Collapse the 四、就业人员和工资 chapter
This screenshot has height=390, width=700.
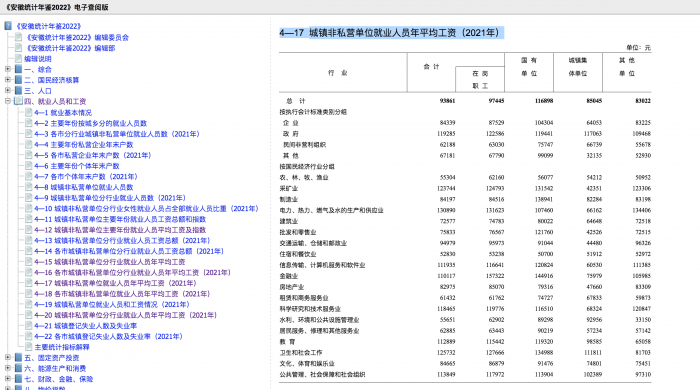(x=8, y=101)
